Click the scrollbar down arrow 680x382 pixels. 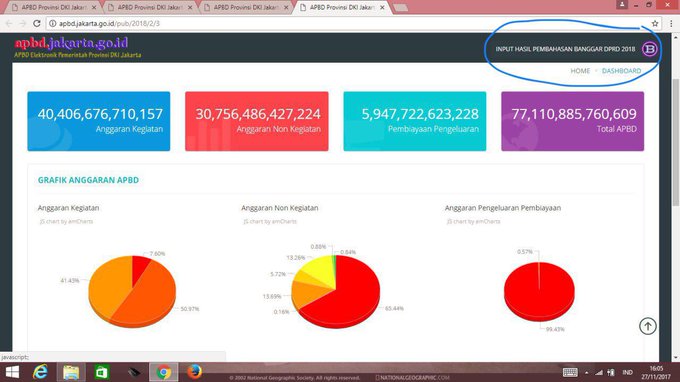click(x=675, y=357)
